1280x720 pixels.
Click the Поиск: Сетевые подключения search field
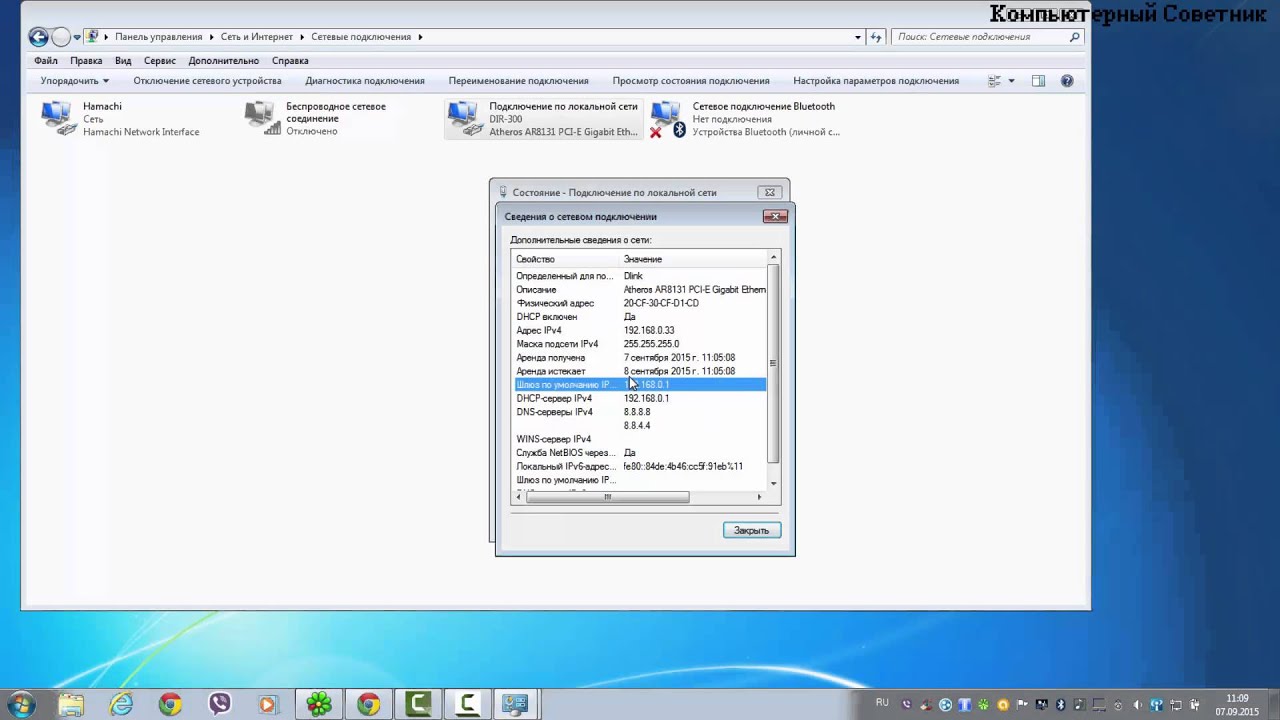click(981, 37)
